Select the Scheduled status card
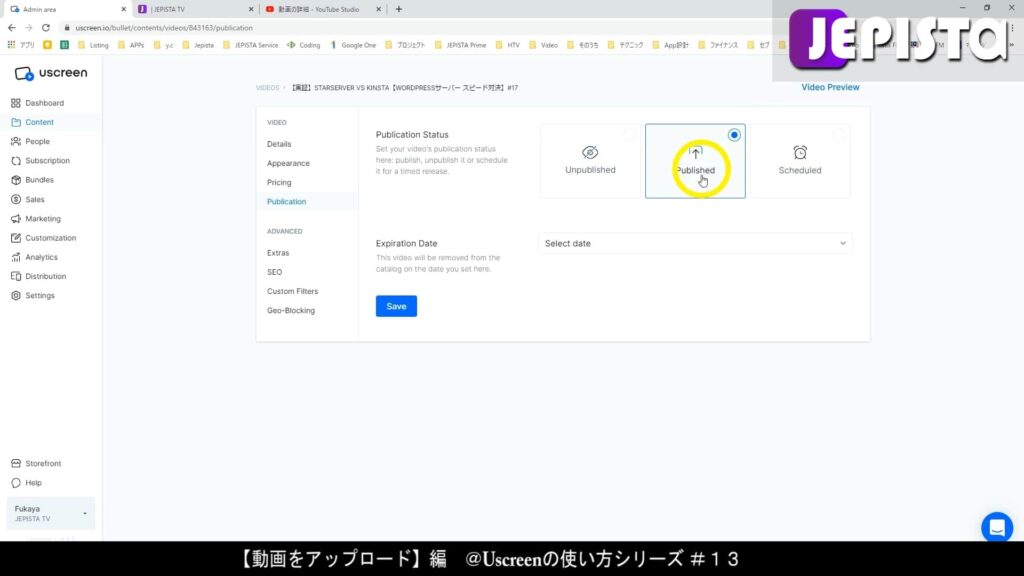The image size is (1024, 576). [x=799, y=161]
